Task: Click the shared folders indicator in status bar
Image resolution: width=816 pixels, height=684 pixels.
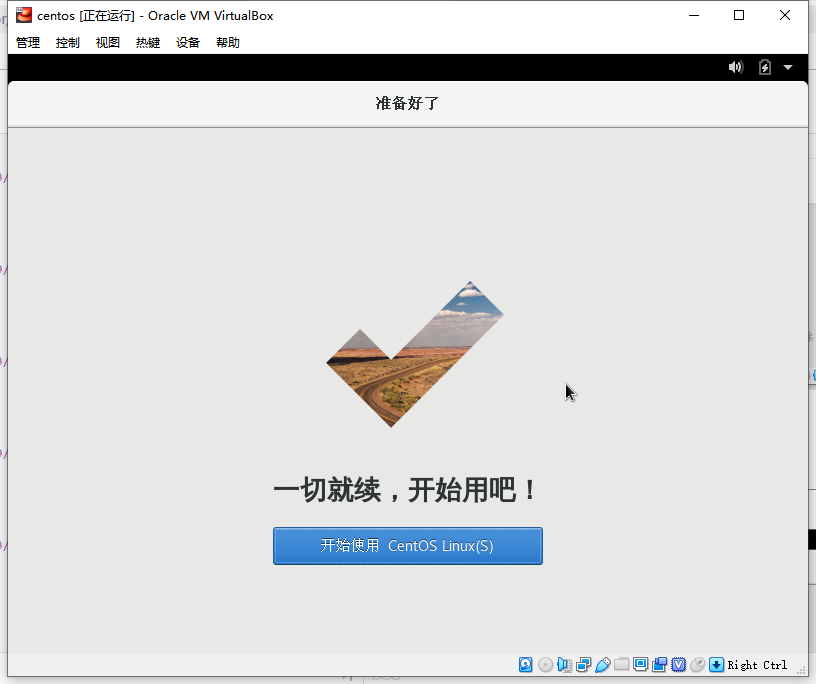Action: 621,665
